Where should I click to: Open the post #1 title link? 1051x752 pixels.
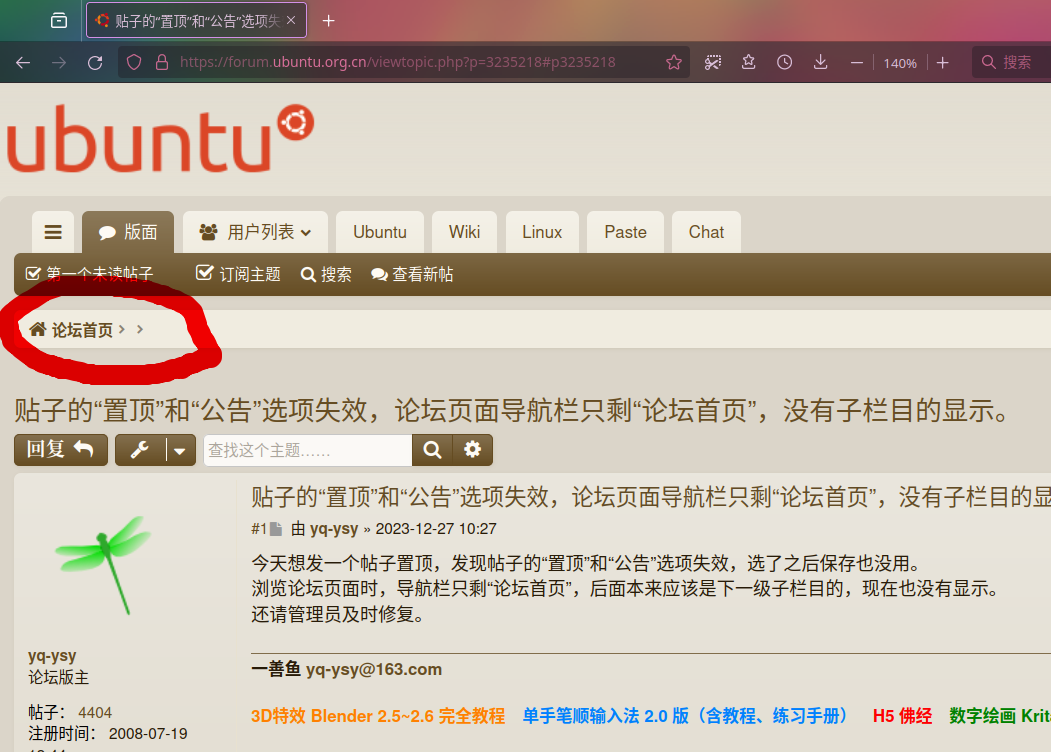(x=651, y=497)
